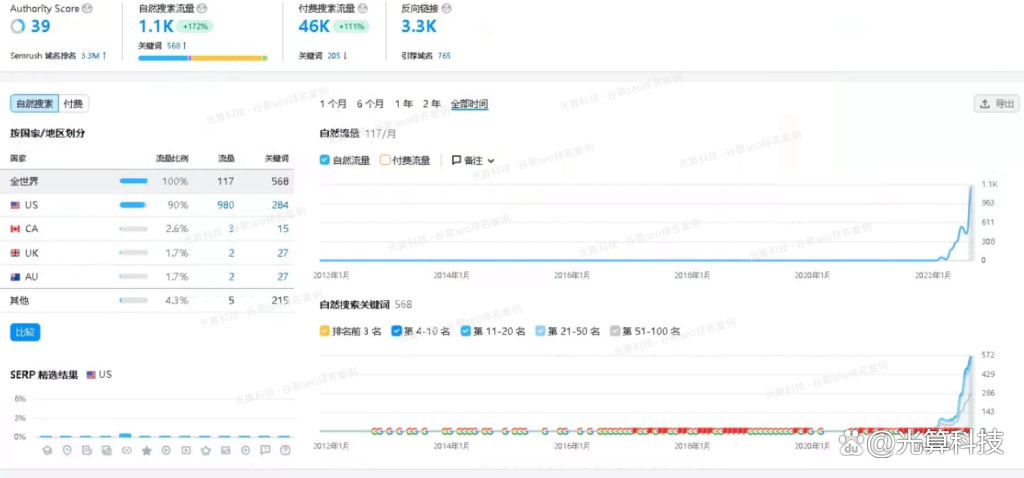The width and height of the screenshot is (1024, 478).
Task: Open the organic 关键词 568 link
Action: pyautogui.click(x=176, y=46)
